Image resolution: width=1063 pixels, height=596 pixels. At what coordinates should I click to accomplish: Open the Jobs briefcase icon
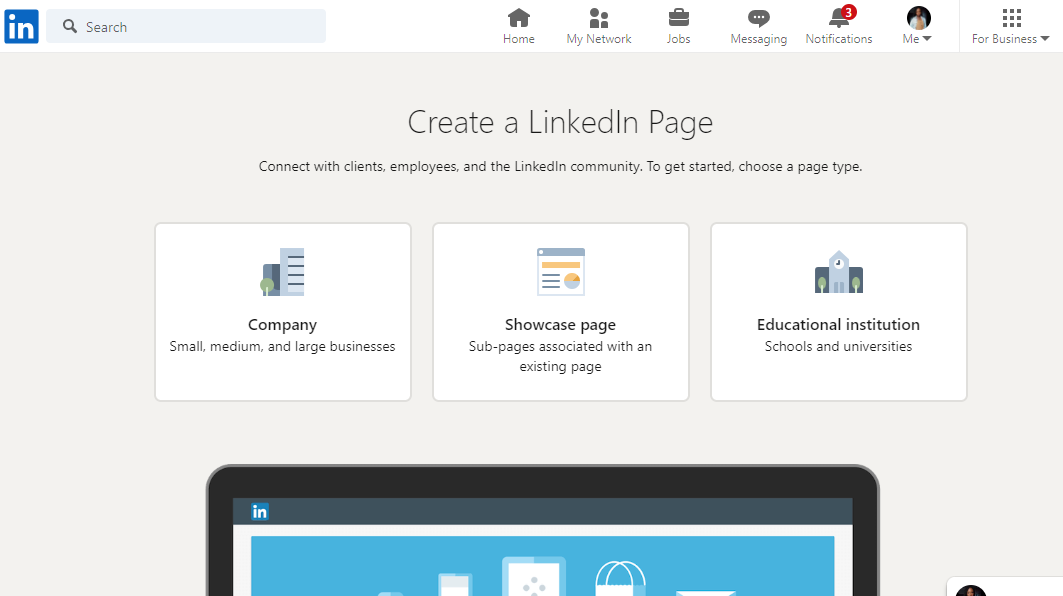[x=678, y=18]
